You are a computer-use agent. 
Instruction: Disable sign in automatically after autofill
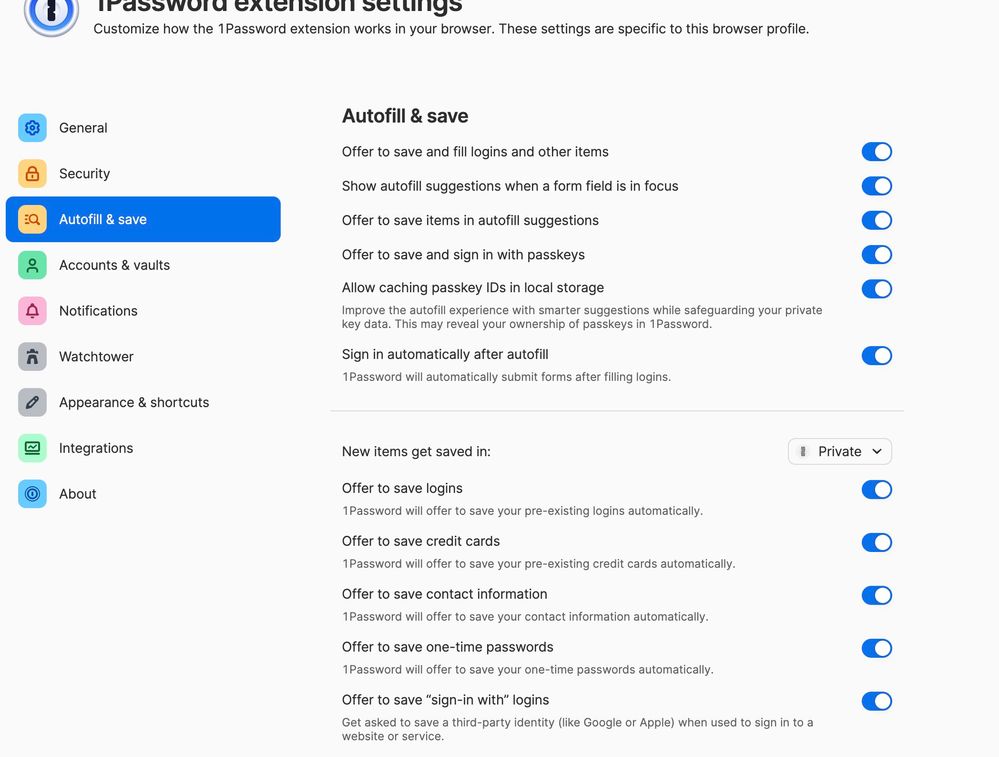pyautogui.click(x=876, y=356)
